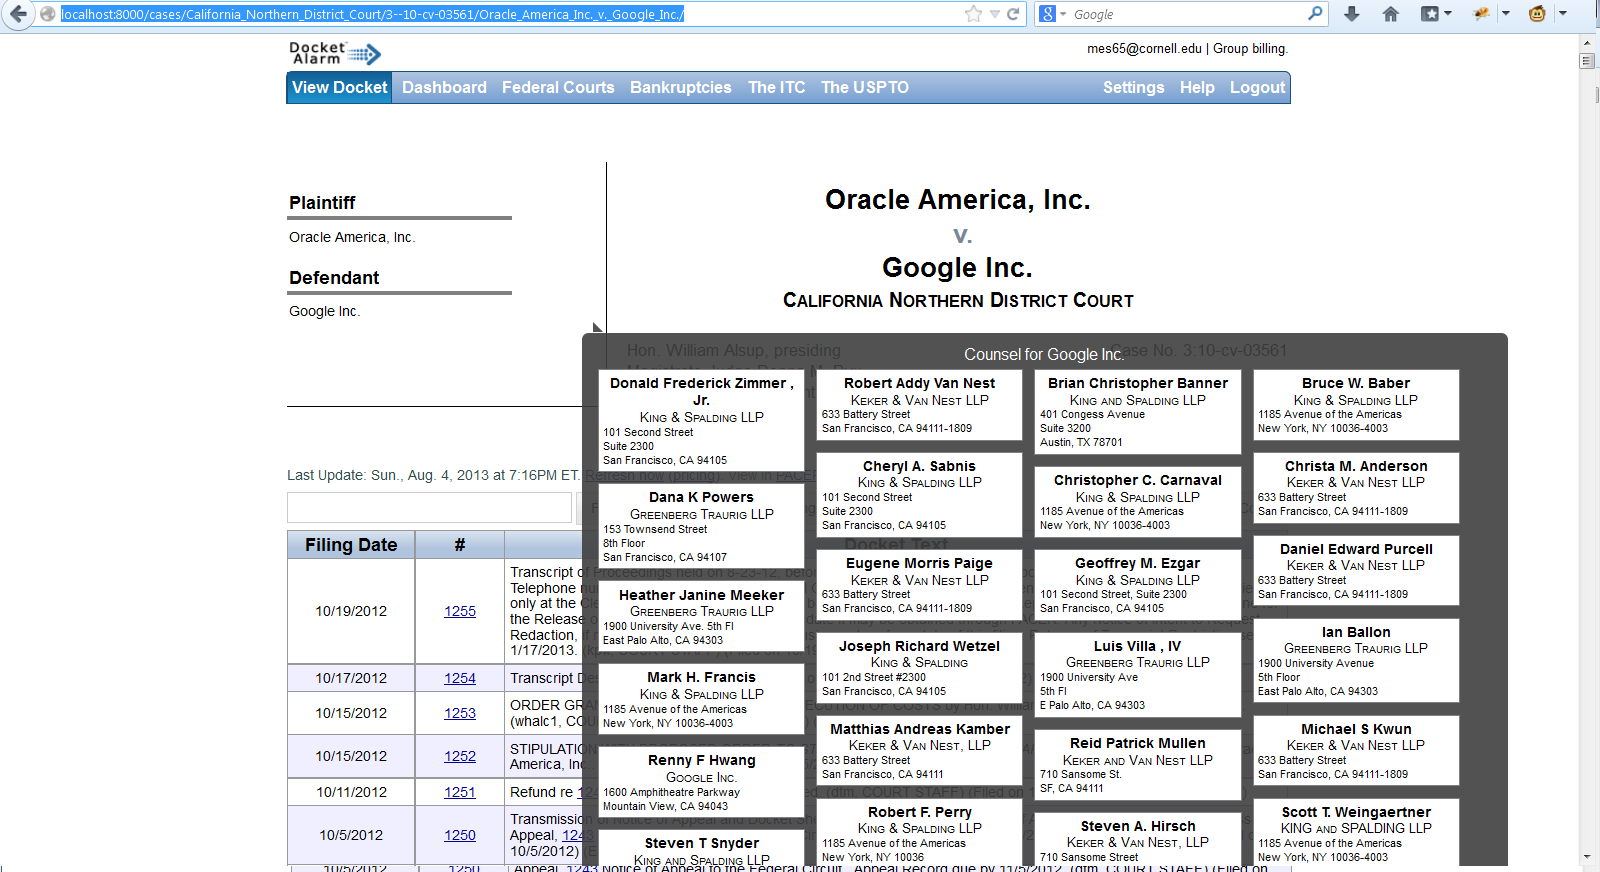Click the Christa M. Anderson counsel card

1356,488
